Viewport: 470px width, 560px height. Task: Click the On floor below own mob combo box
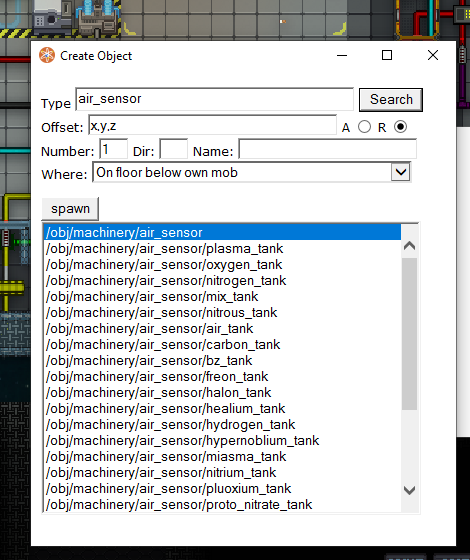point(252,172)
